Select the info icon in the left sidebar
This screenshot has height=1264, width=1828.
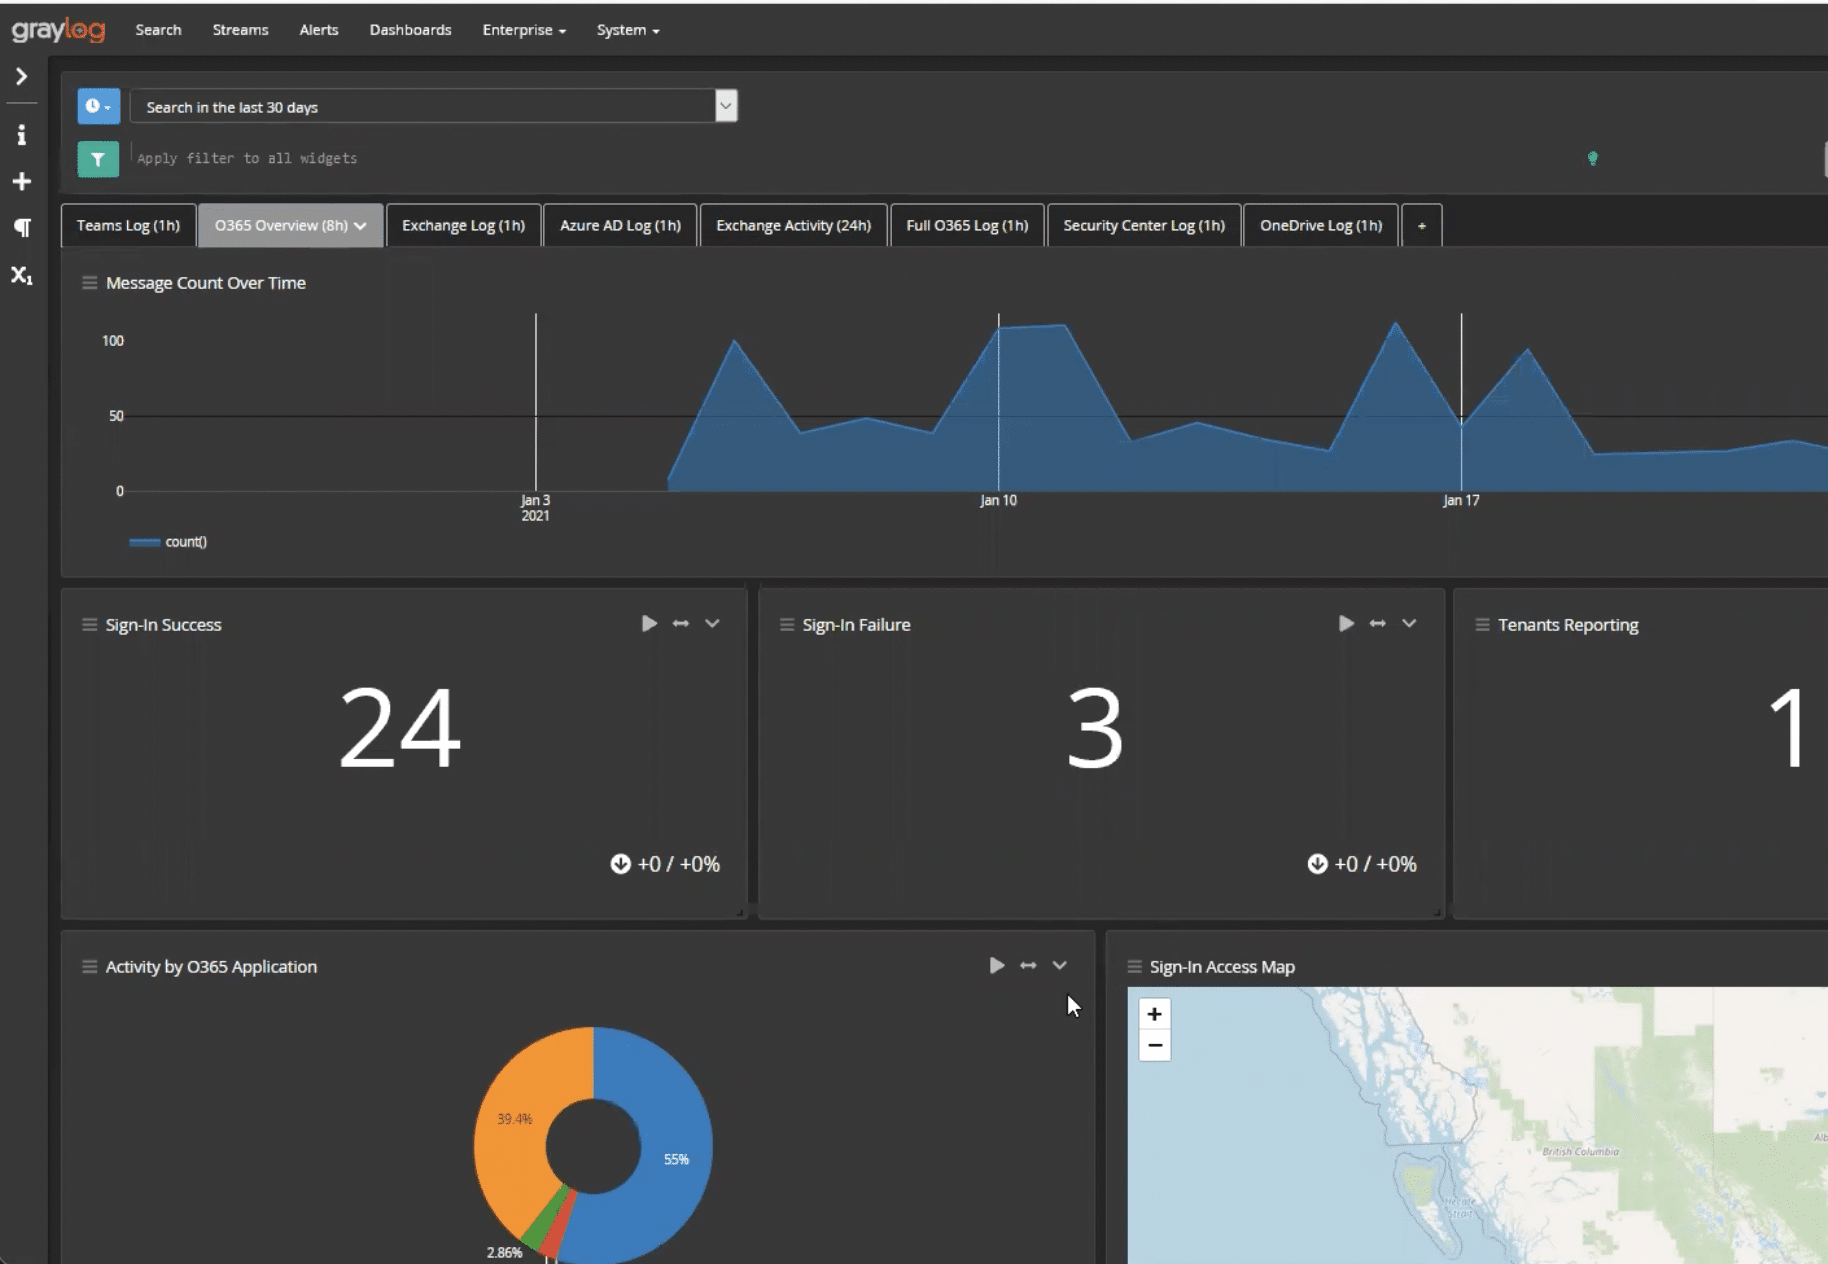tap(21, 134)
